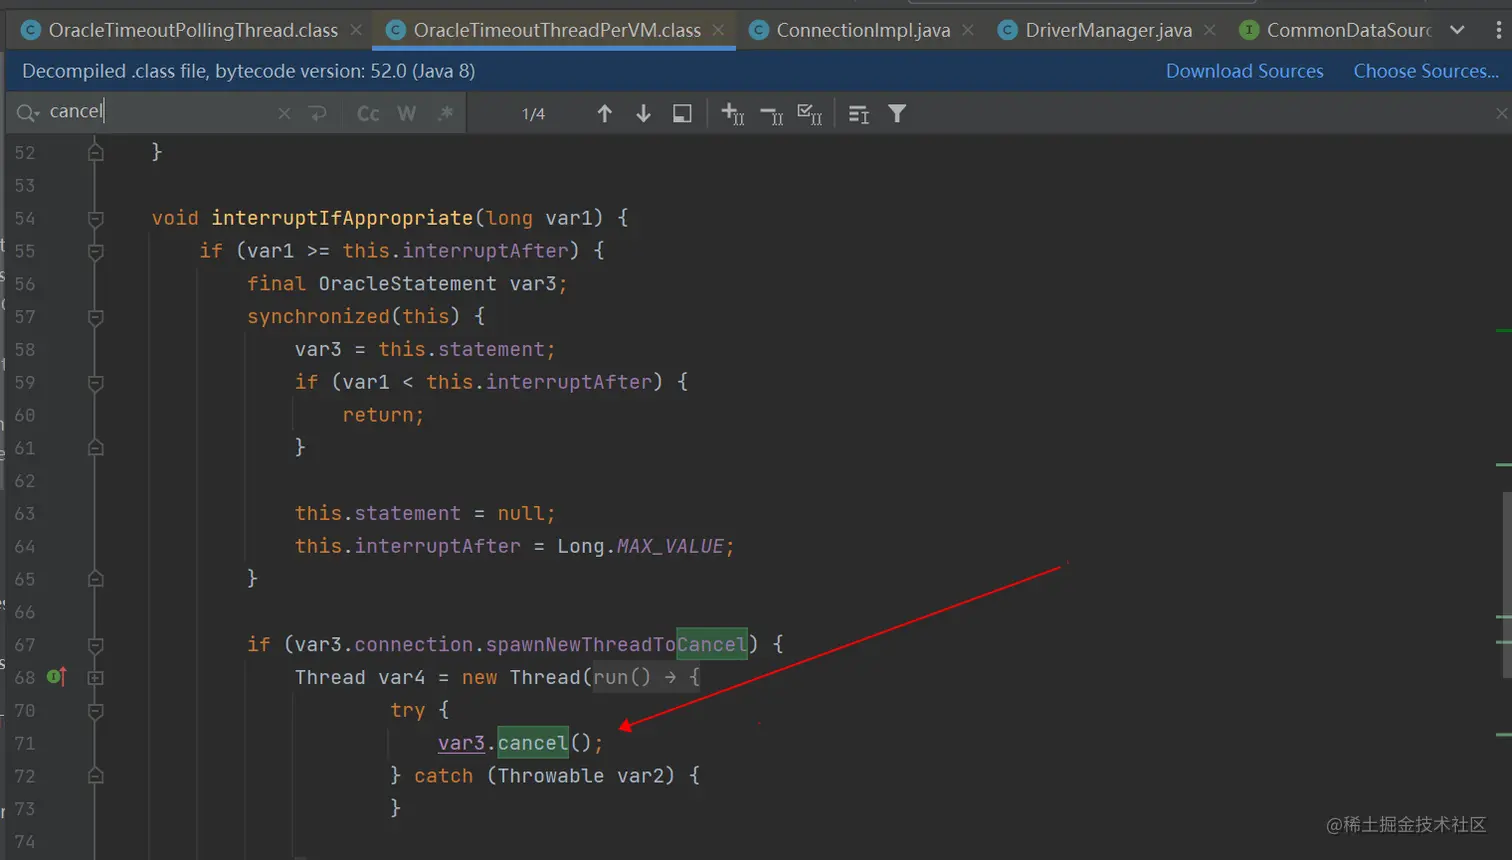The image size is (1512, 860).
Task: Close the ConnectionImpl.java tab
Action: coord(967,31)
